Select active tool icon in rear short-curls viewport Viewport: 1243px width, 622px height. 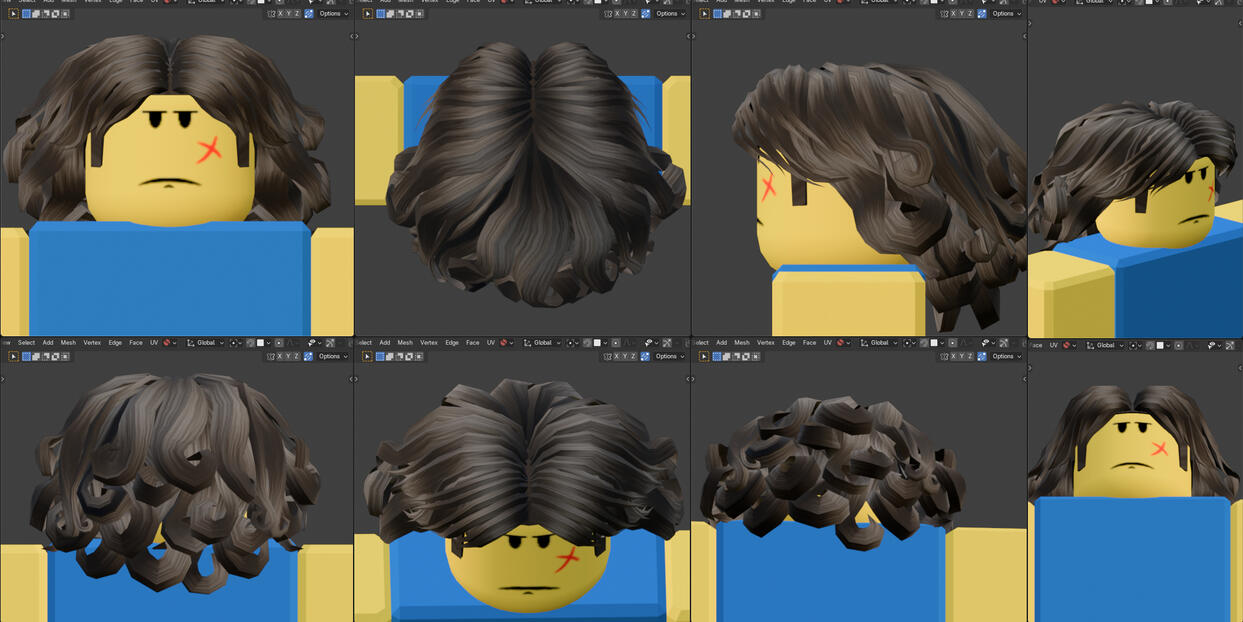pyautogui.click(x=704, y=356)
